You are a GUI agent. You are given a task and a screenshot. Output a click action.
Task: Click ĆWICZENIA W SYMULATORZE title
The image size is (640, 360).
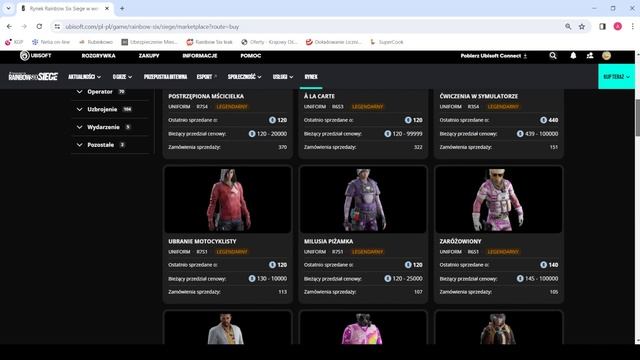point(479,96)
